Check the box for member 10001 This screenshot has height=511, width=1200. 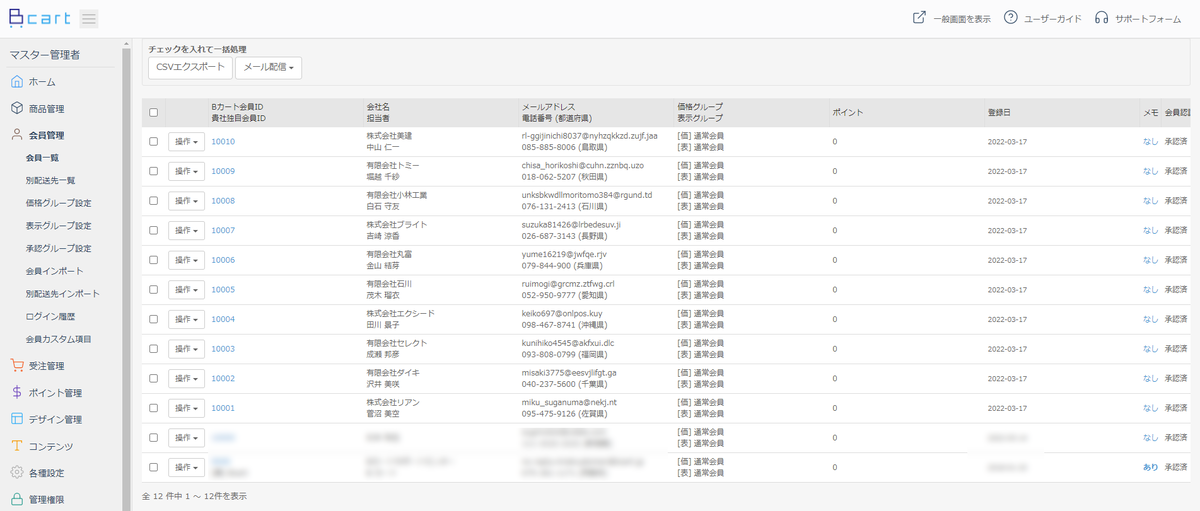point(153,408)
